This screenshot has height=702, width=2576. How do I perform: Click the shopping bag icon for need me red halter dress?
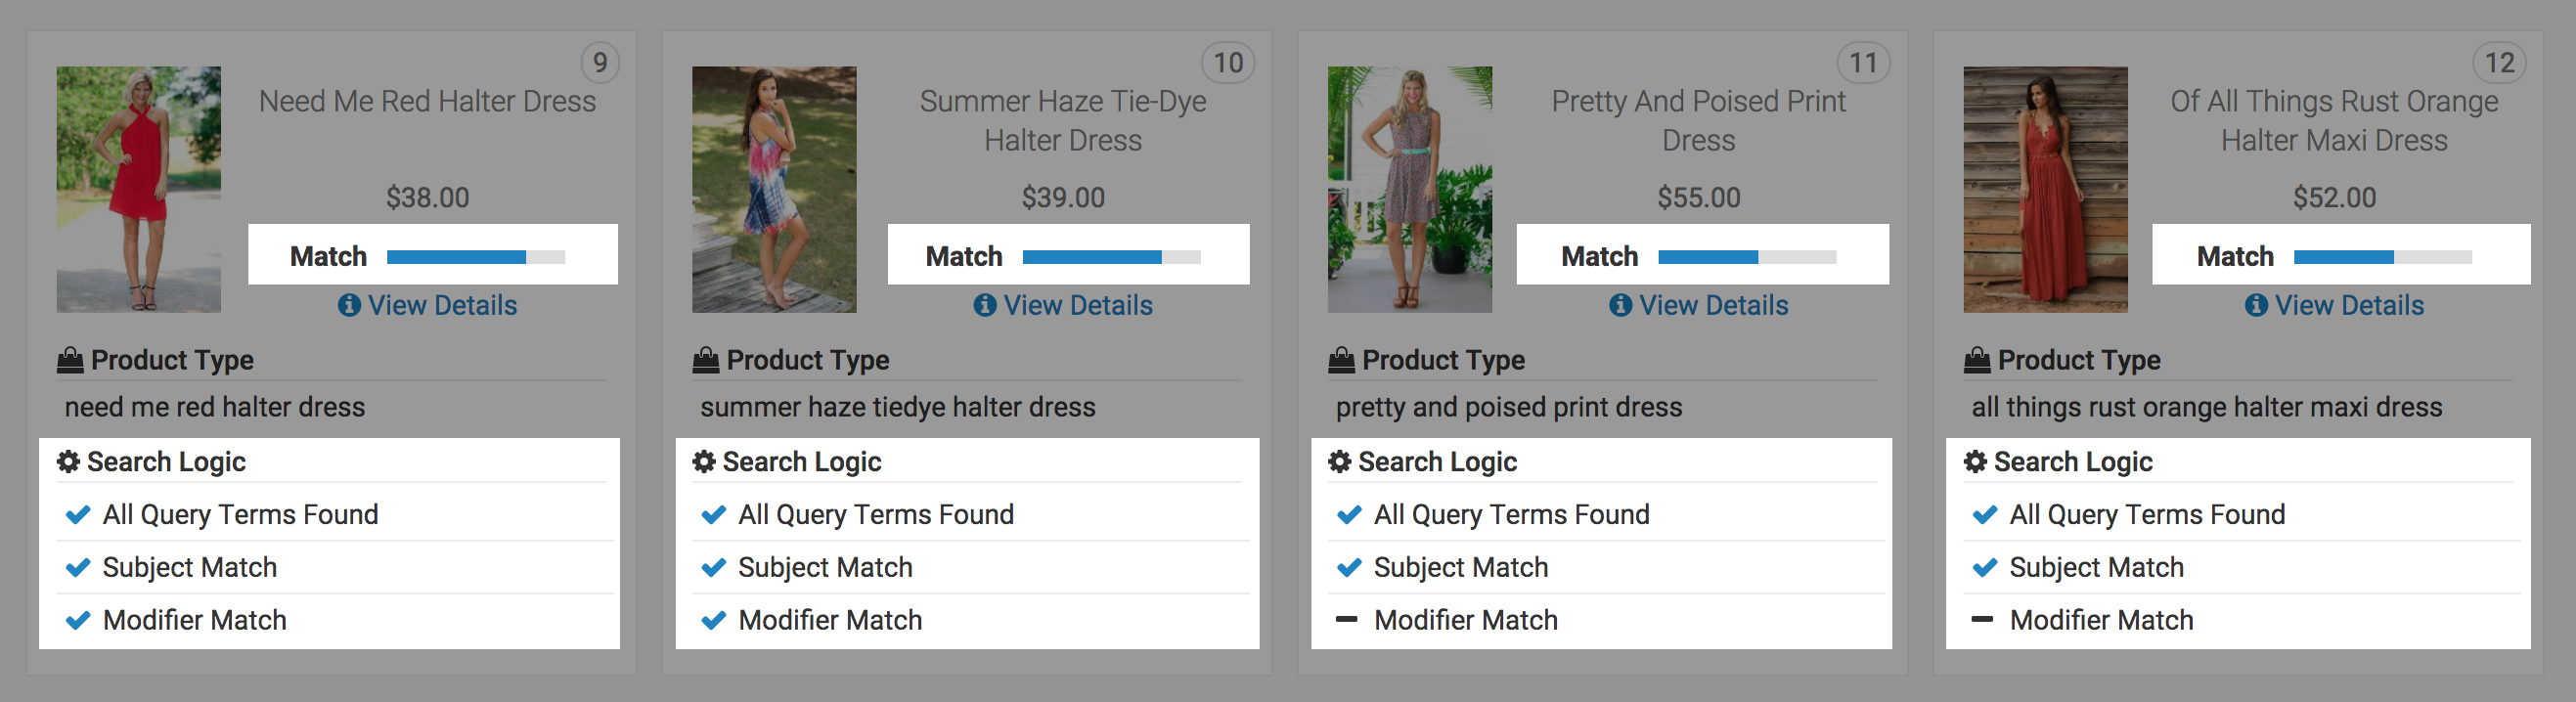pyautogui.click(x=70, y=360)
